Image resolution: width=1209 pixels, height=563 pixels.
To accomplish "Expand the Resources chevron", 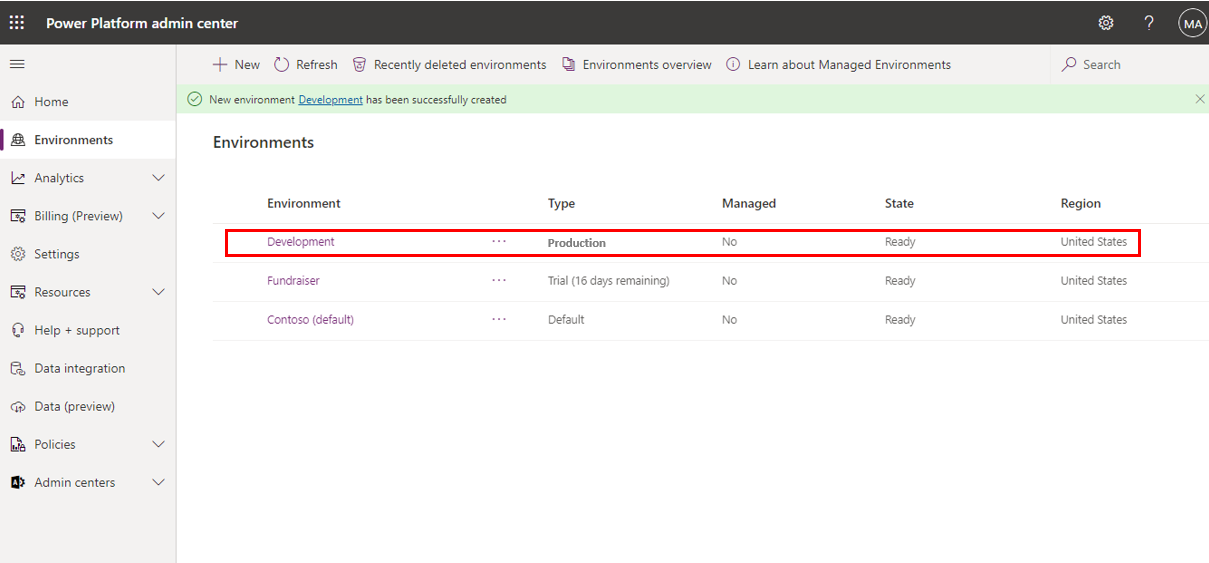I will (x=158, y=292).
